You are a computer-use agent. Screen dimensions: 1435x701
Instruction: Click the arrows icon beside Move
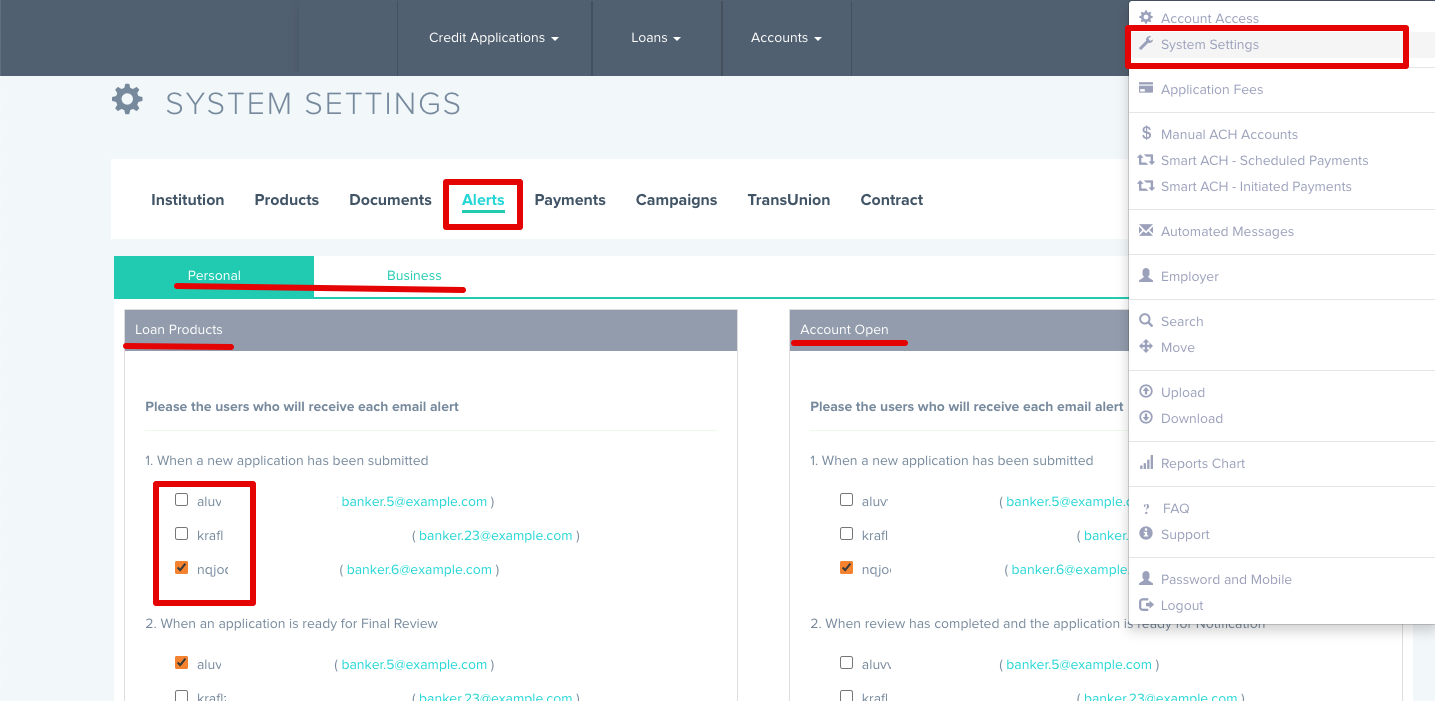coord(1146,346)
